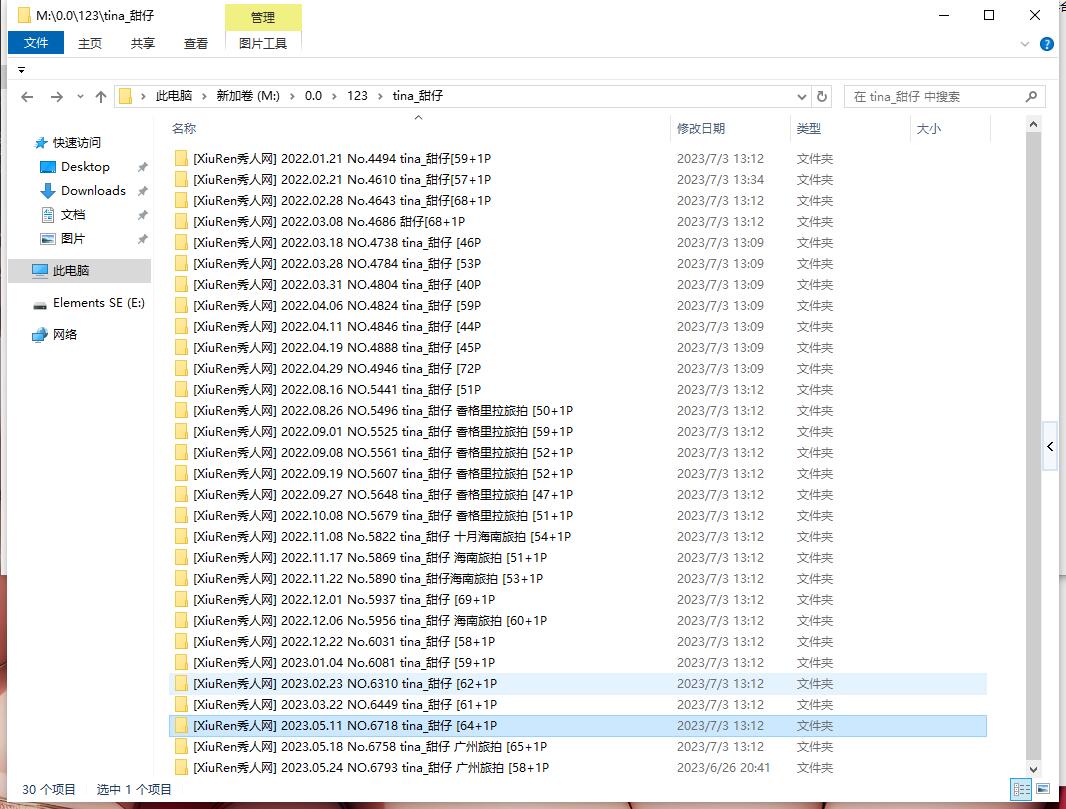Open quick access toolbar customize dropdown
The width and height of the screenshot is (1066, 809).
tap(22, 70)
